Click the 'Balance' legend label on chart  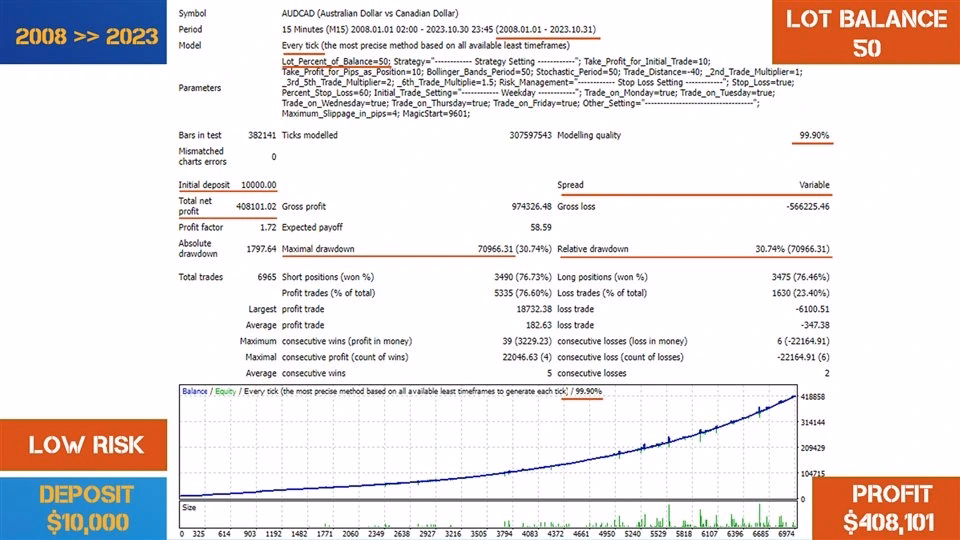[195, 391]
